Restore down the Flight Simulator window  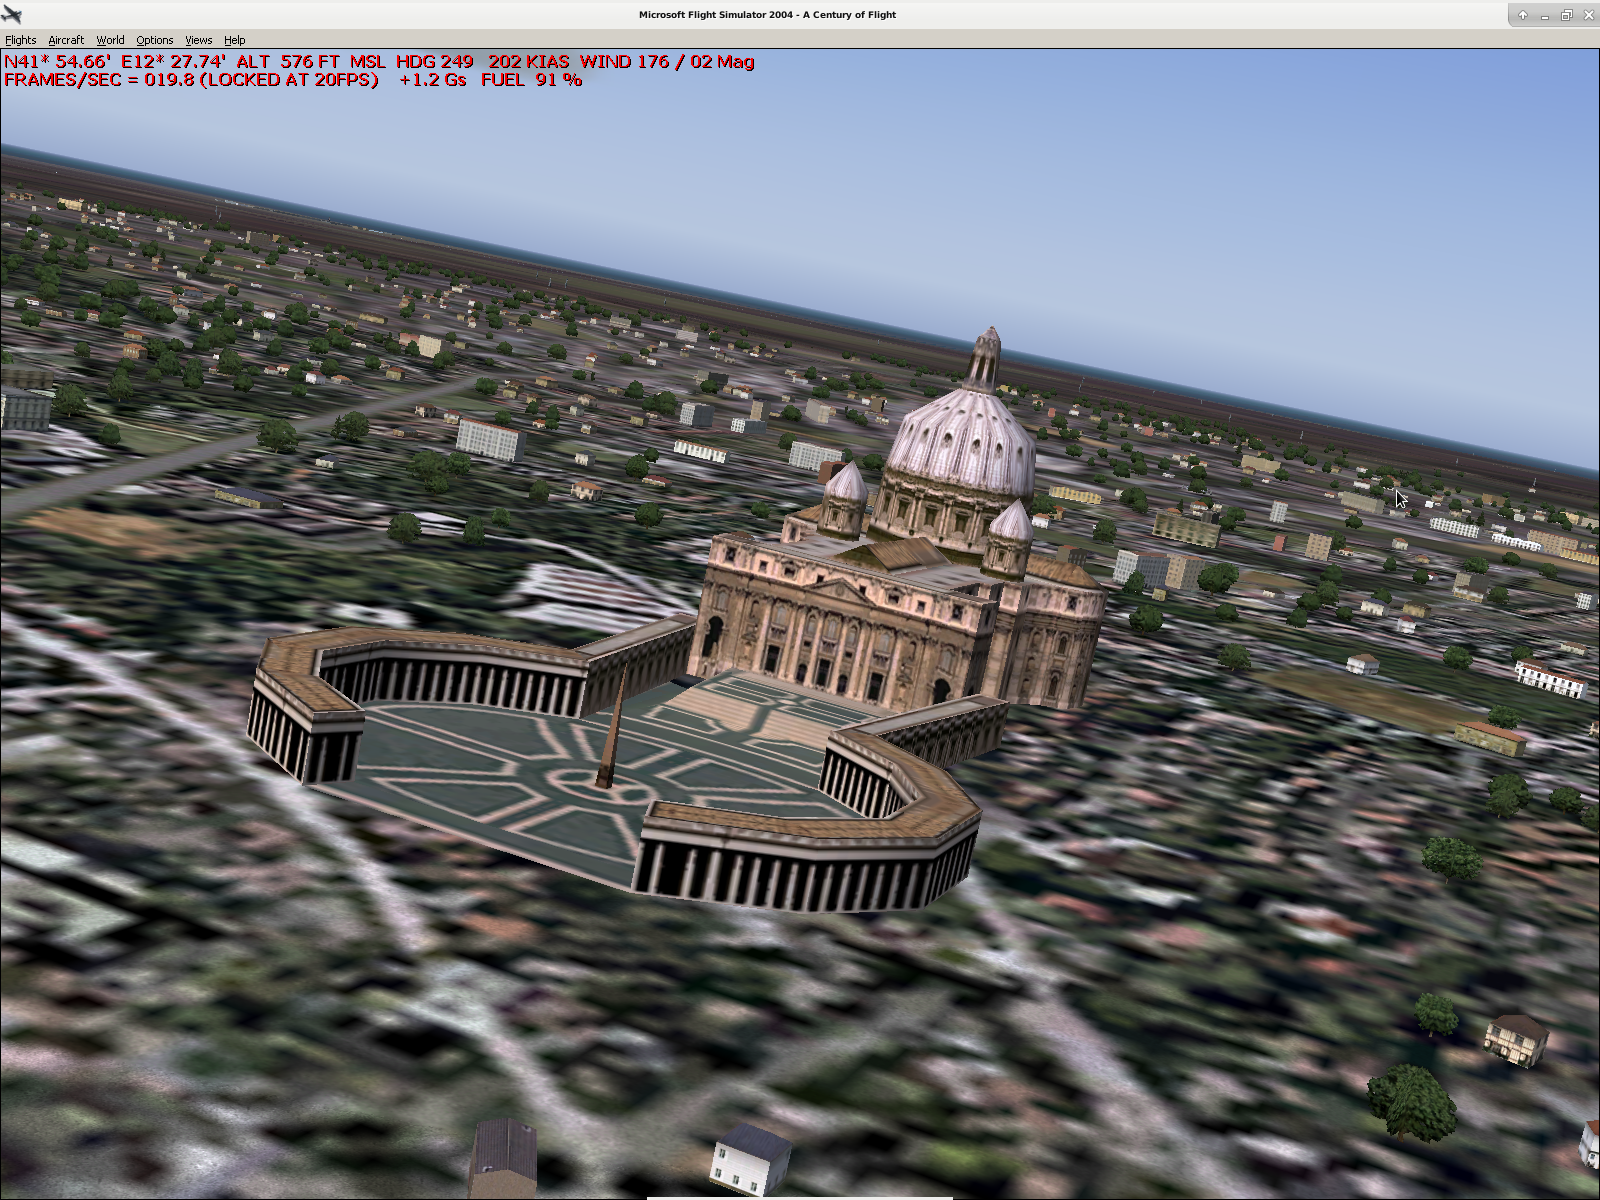(1566, 15)
